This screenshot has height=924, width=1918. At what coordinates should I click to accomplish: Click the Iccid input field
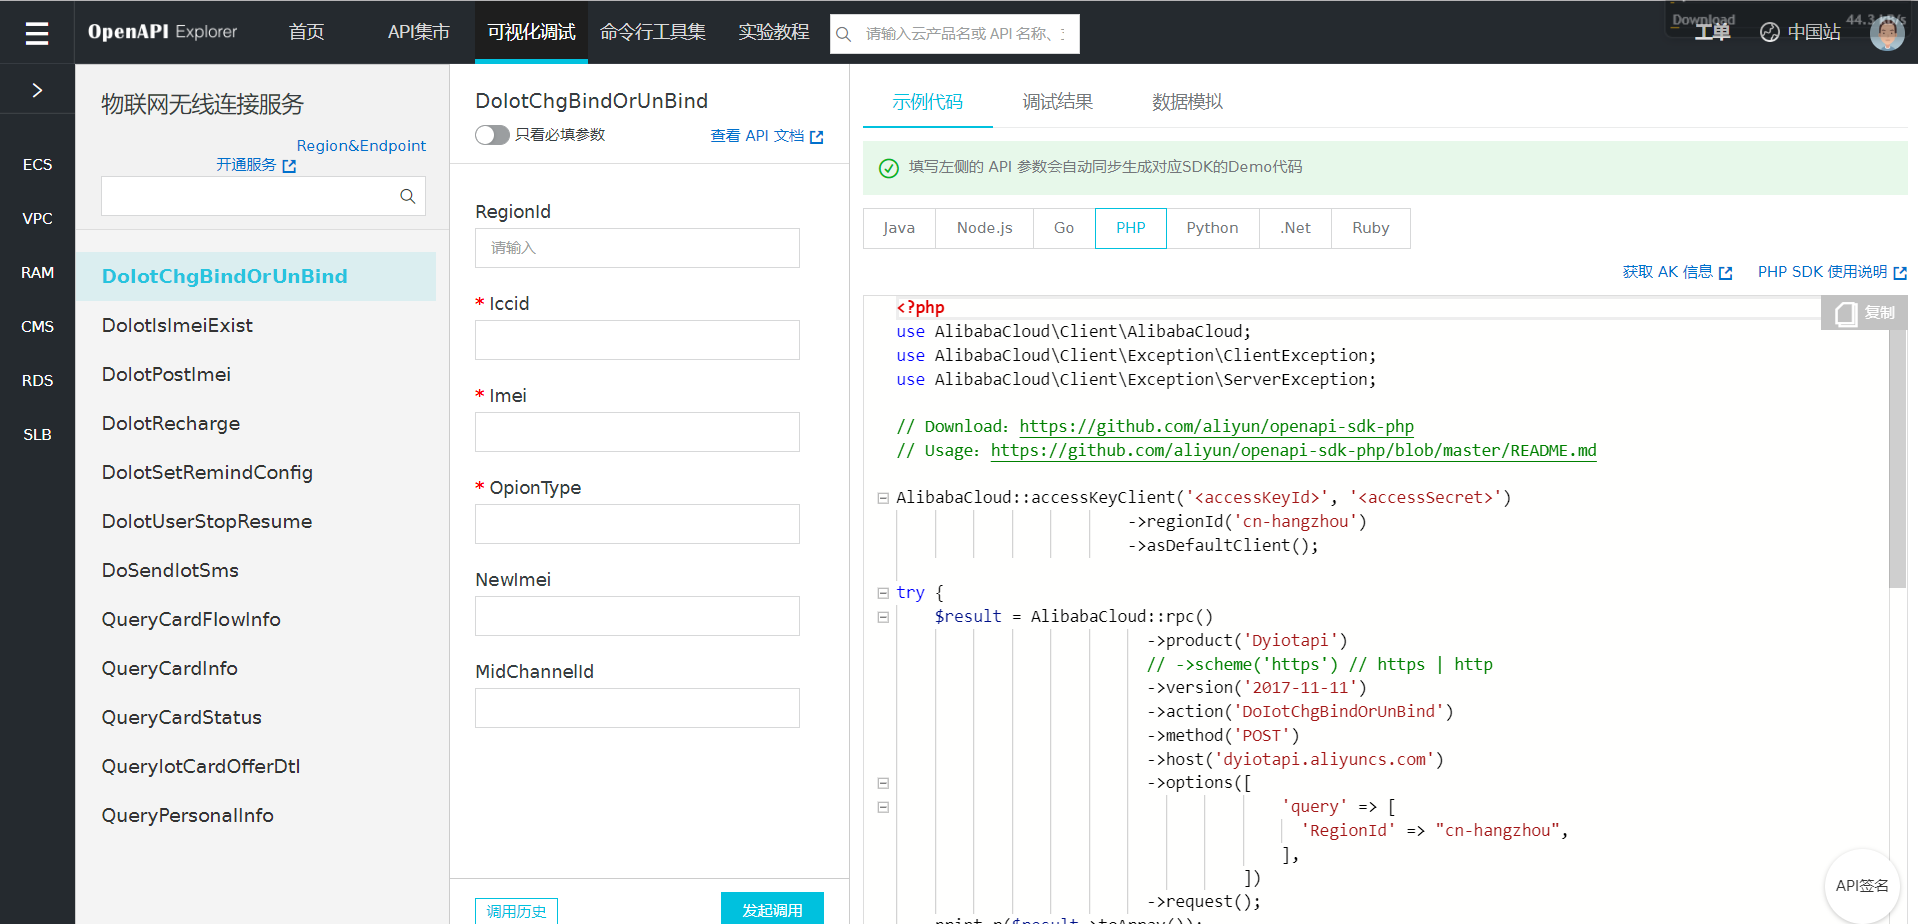(x=637, y=340)
